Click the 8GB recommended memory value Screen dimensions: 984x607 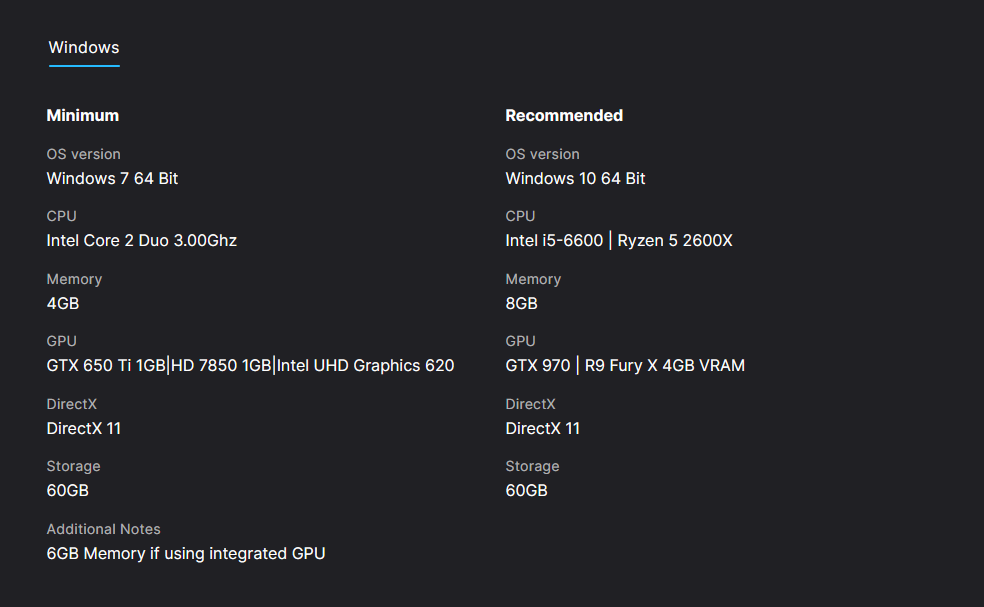click(522, 304)
